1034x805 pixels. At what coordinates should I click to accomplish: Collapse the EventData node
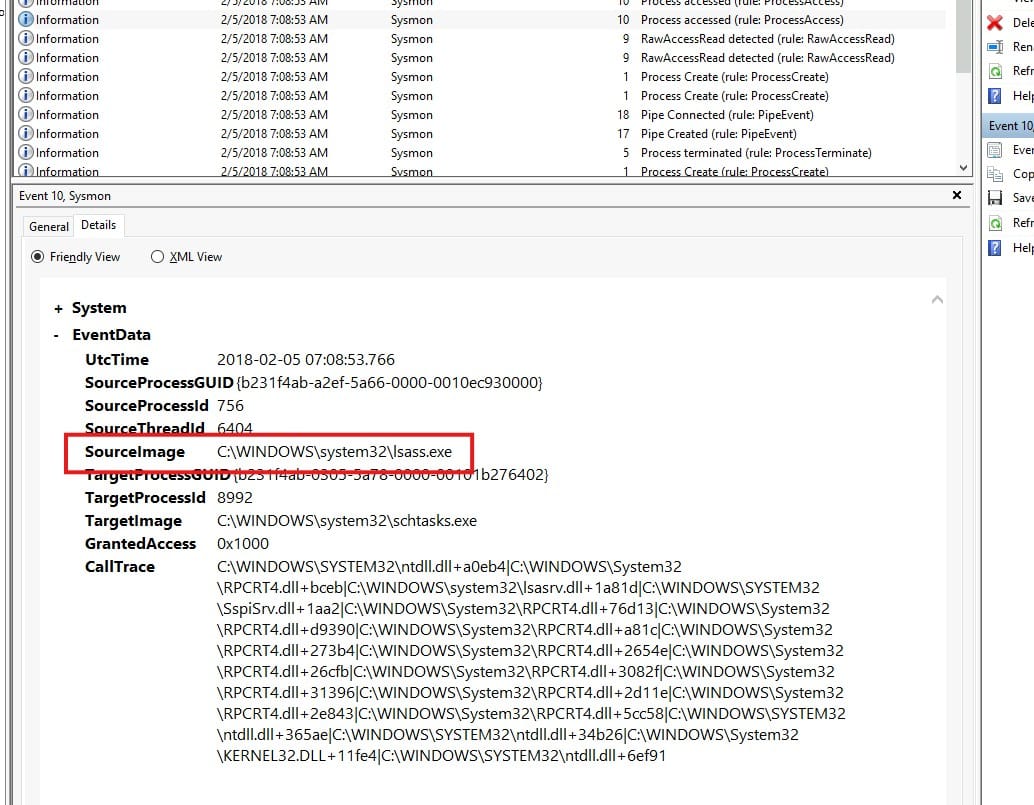(x=57, y=335)
